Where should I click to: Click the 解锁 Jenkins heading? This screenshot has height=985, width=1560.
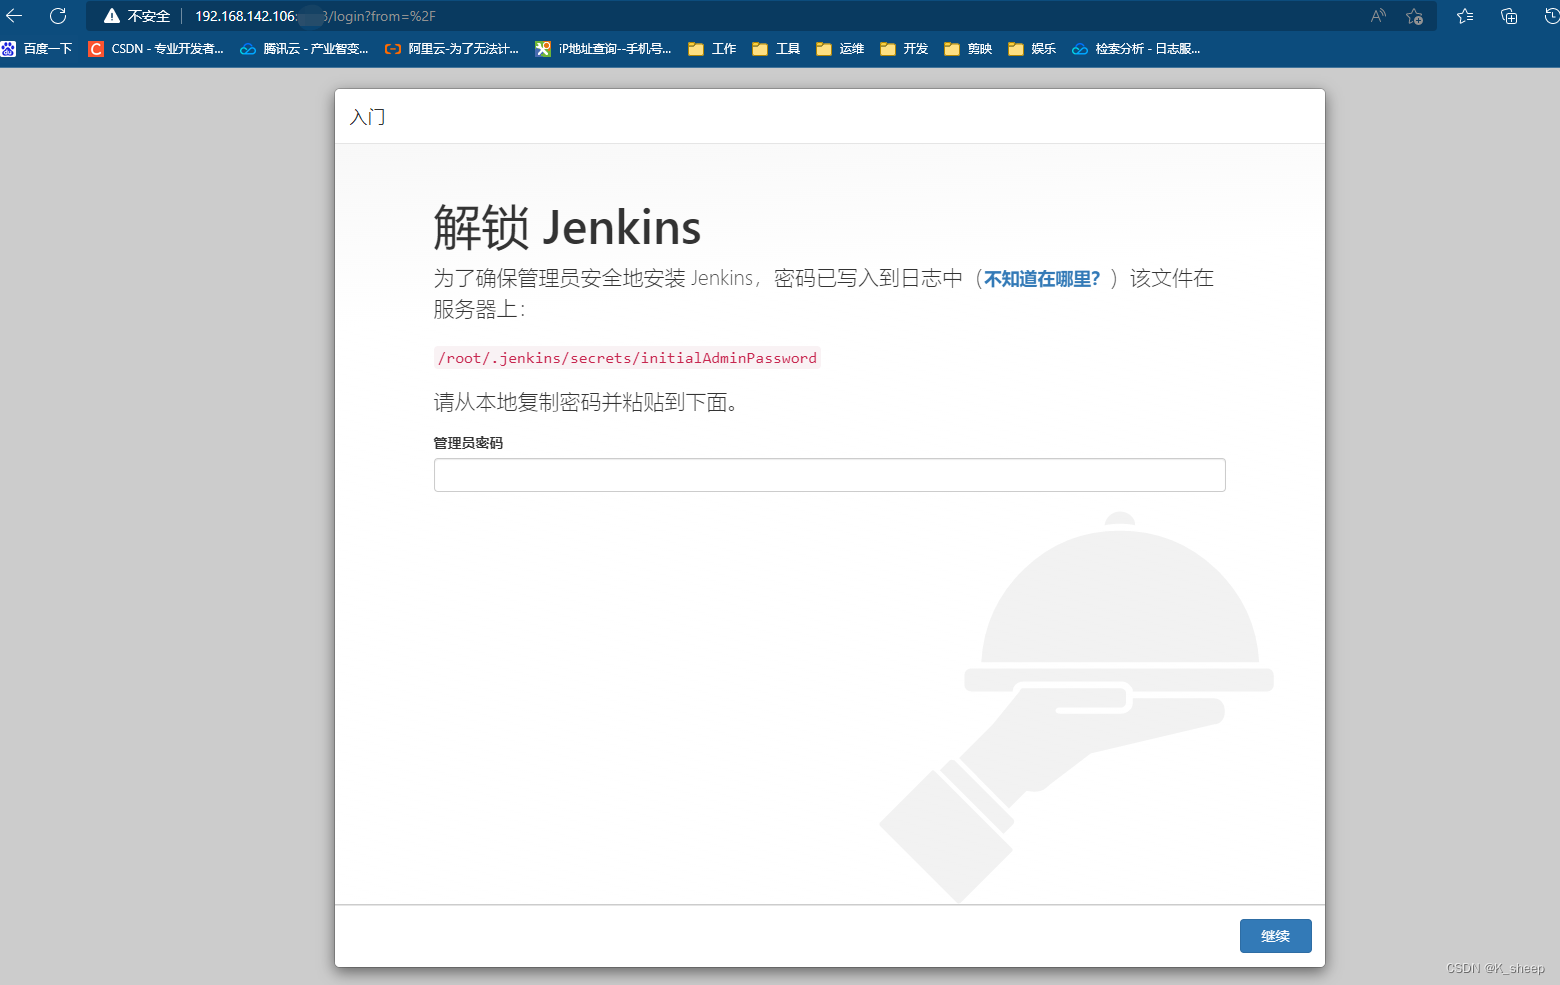point(567,227)
